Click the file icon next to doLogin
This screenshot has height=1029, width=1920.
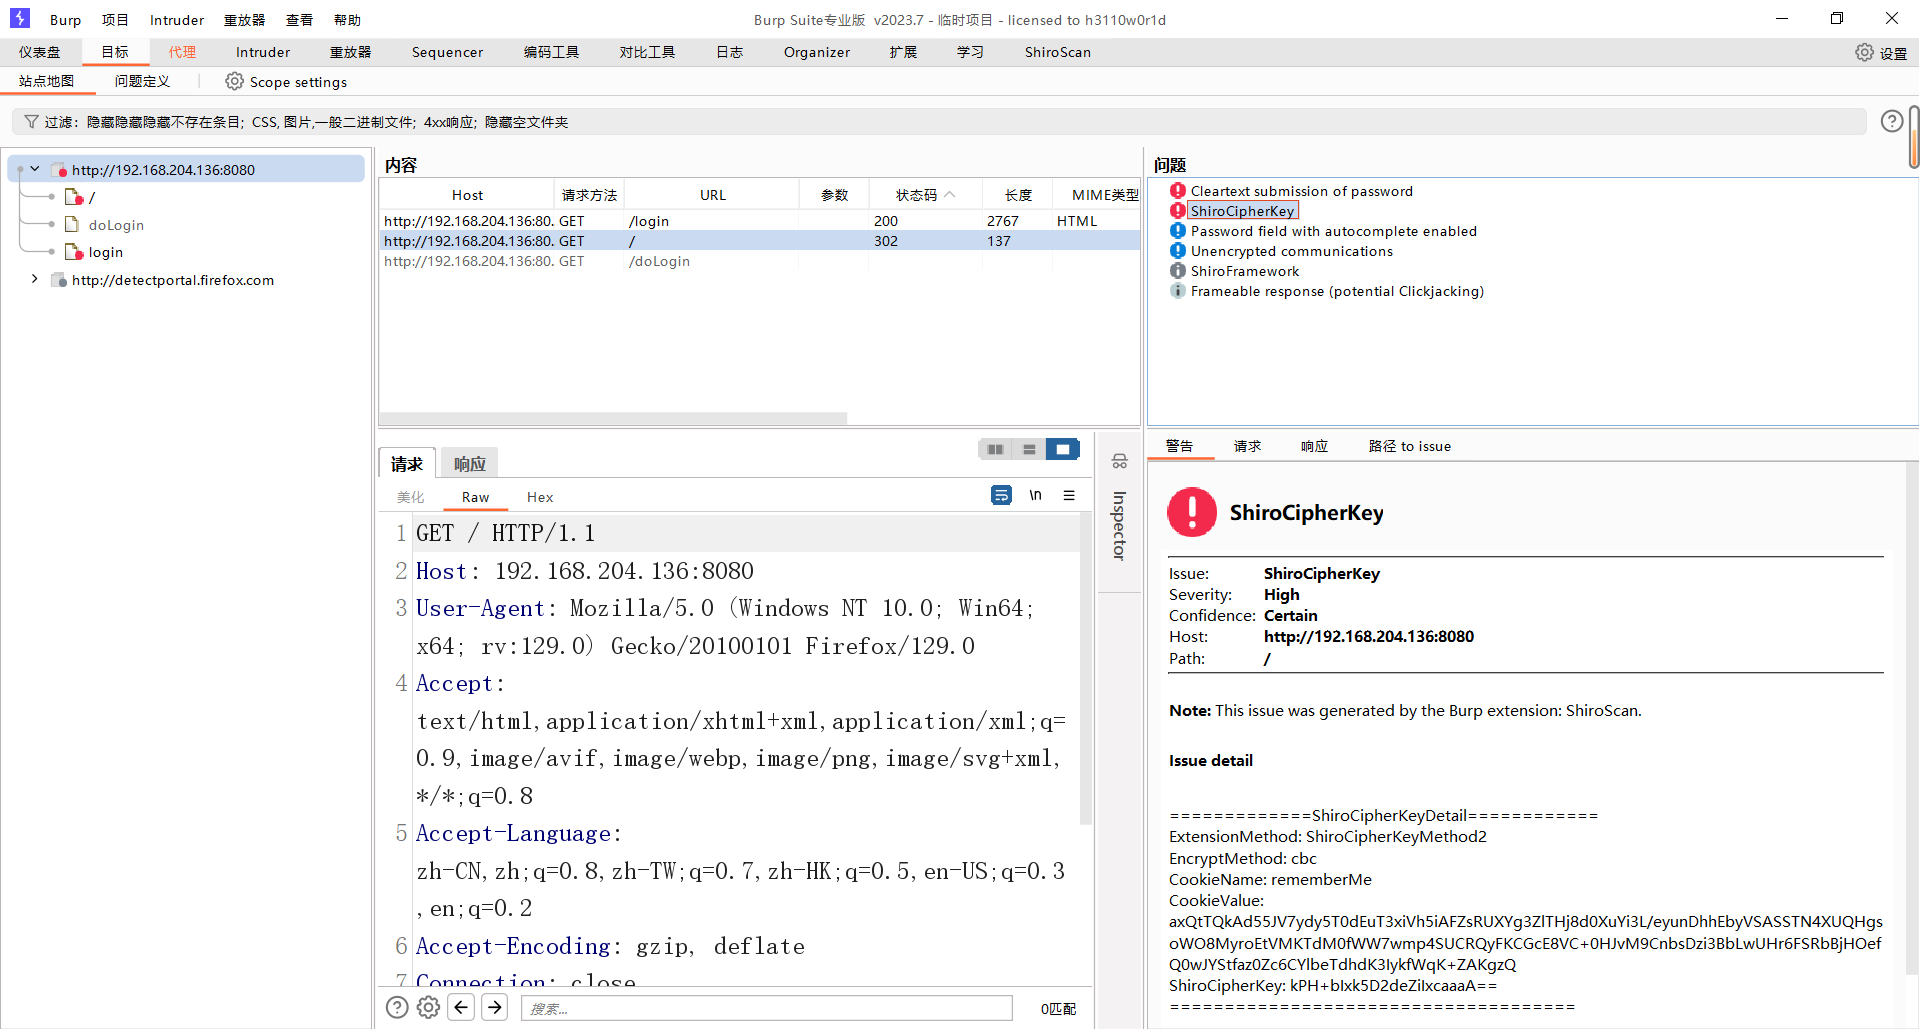tap(71, 224)
